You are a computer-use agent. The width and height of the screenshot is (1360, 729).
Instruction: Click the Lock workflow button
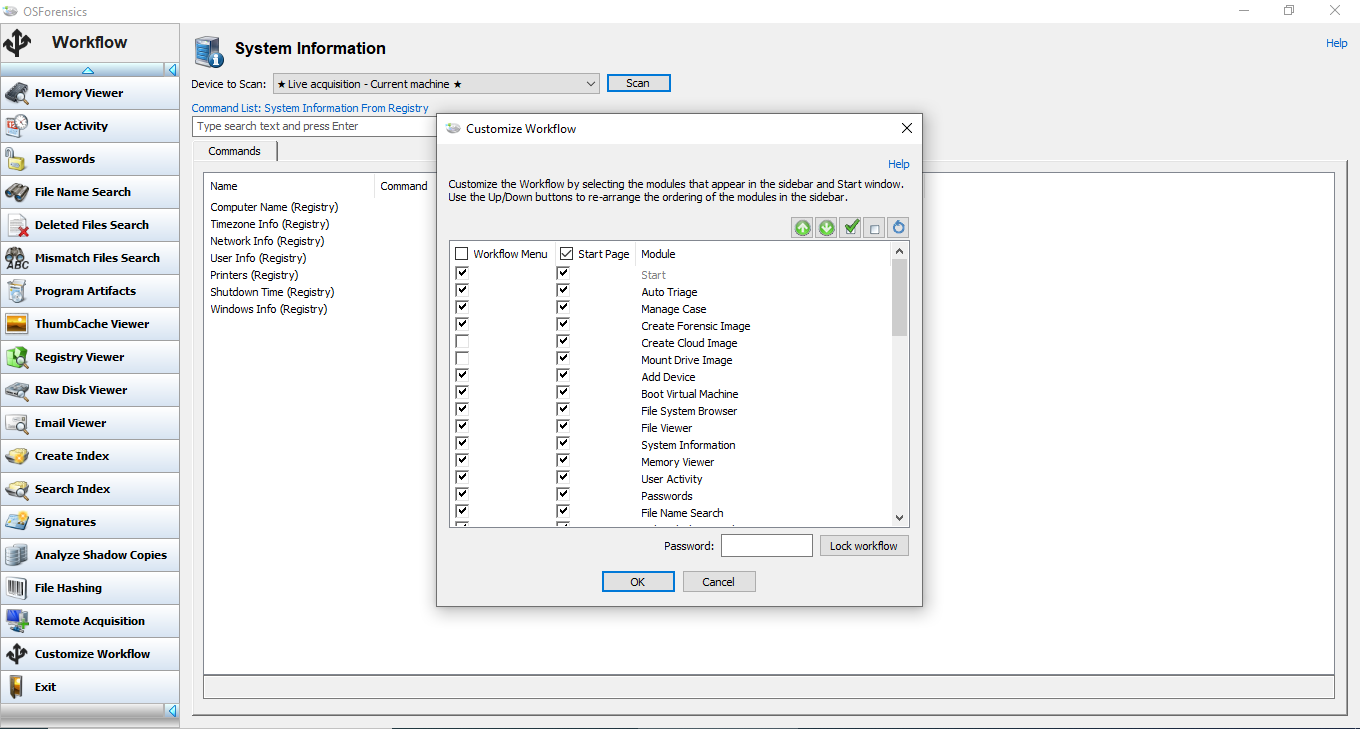coord(864,546)
